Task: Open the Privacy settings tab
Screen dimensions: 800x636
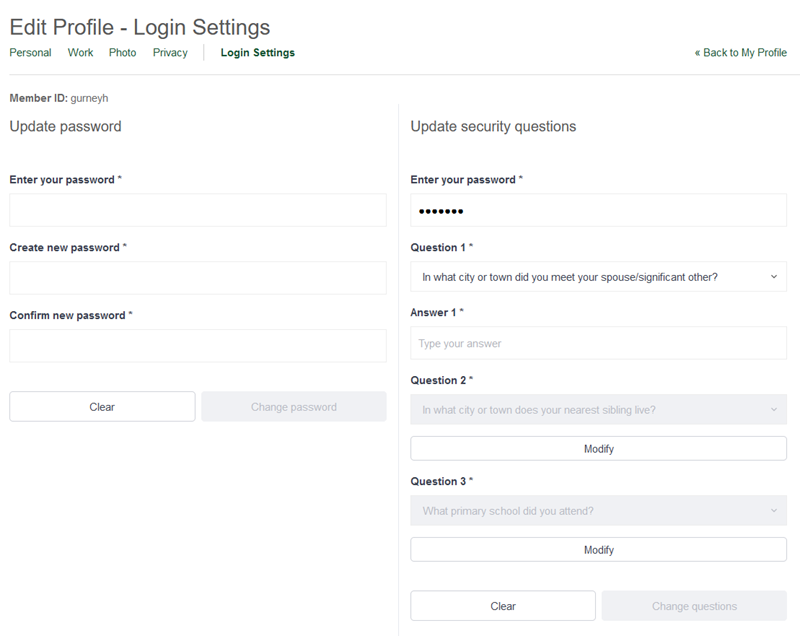Action: pyautogui.click(x=170, y=52)
